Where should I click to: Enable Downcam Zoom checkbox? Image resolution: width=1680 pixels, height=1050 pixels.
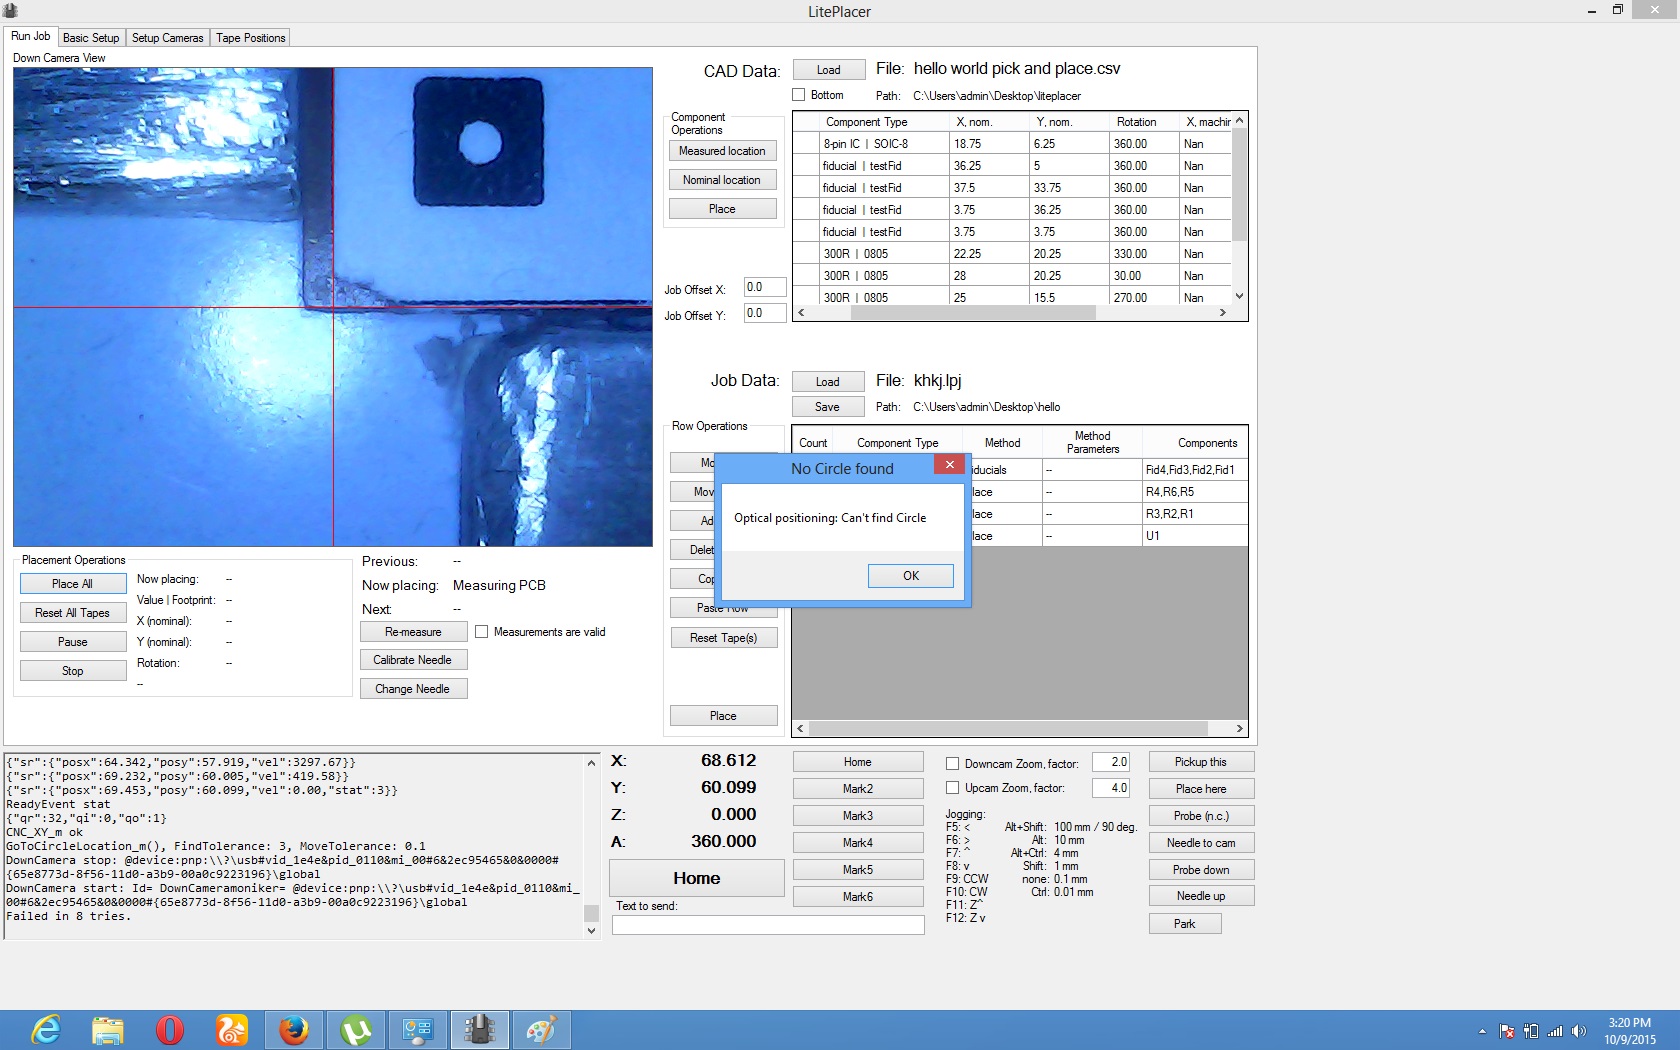click(x=953, y=764)
